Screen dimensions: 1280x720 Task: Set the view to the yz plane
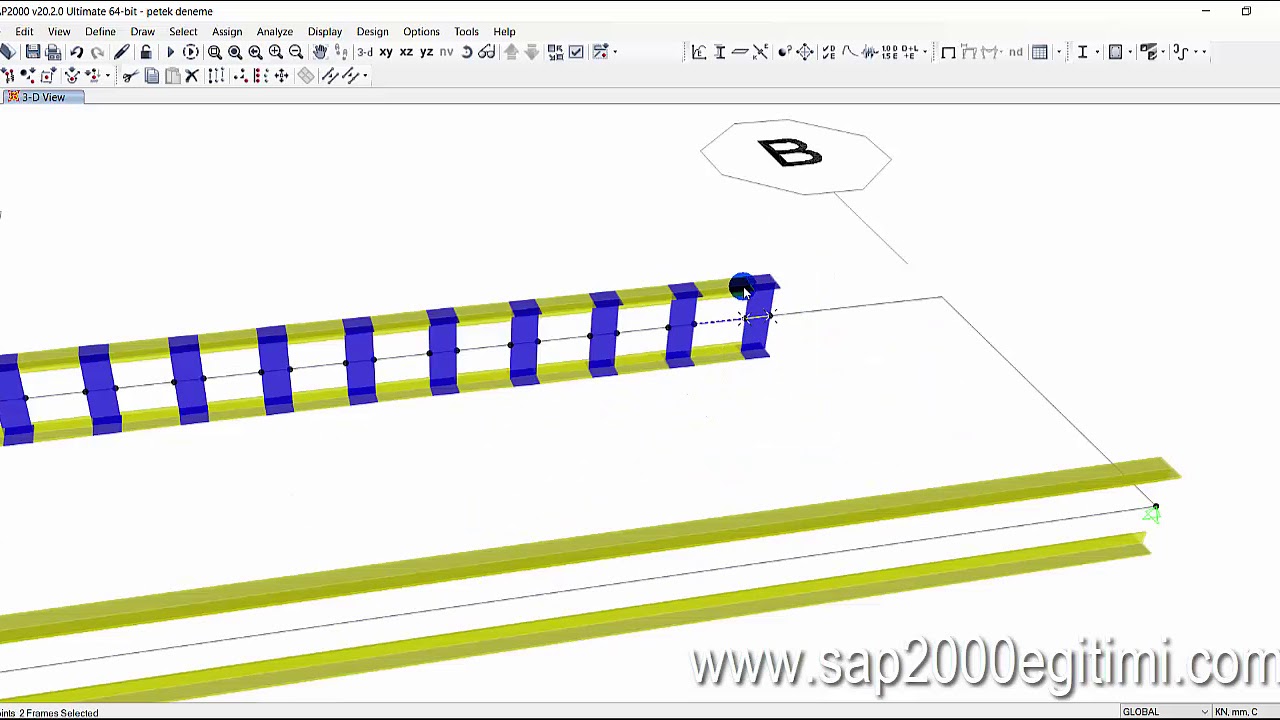pos(426,52)
